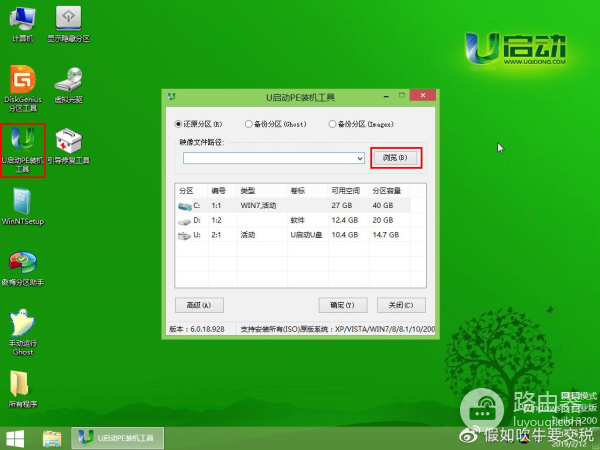The height and width of the screenshot is (450, 600).
Task: Open U启动PE装机工具 desktop icon
Action: pyautogui.click(x=23, y=150)
